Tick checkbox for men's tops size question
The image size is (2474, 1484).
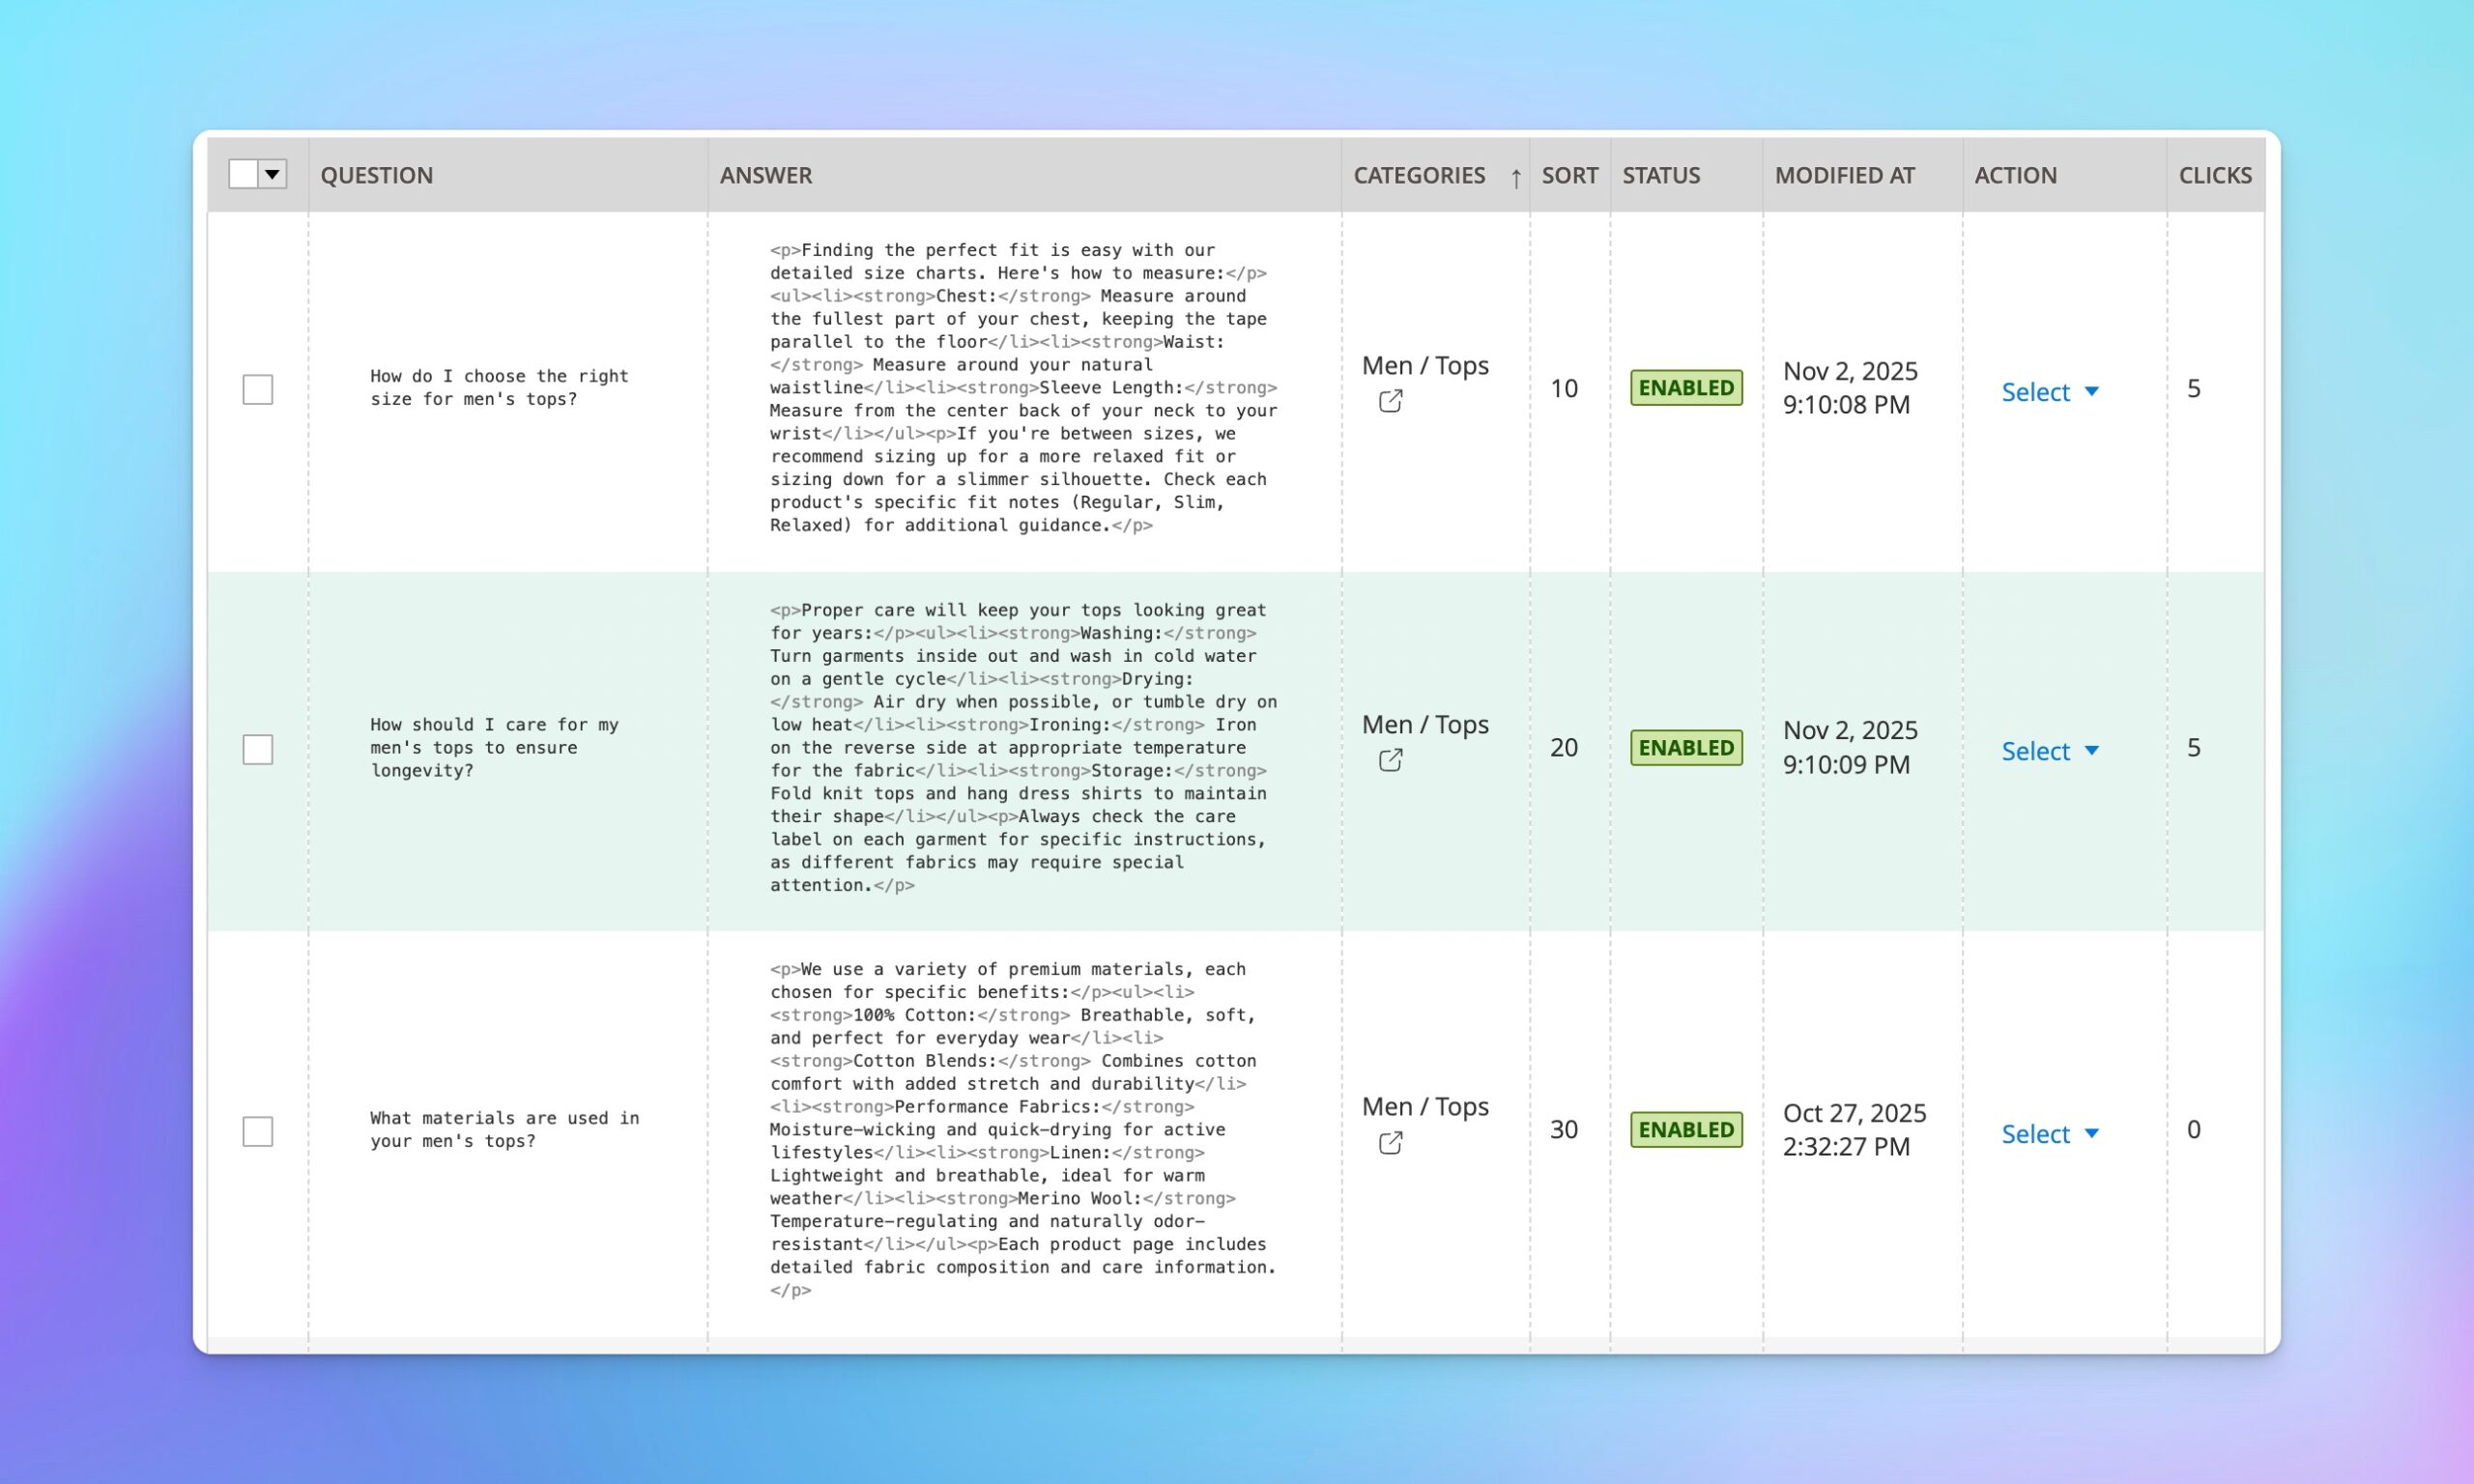pyautogui.click(x=258, y=389)
